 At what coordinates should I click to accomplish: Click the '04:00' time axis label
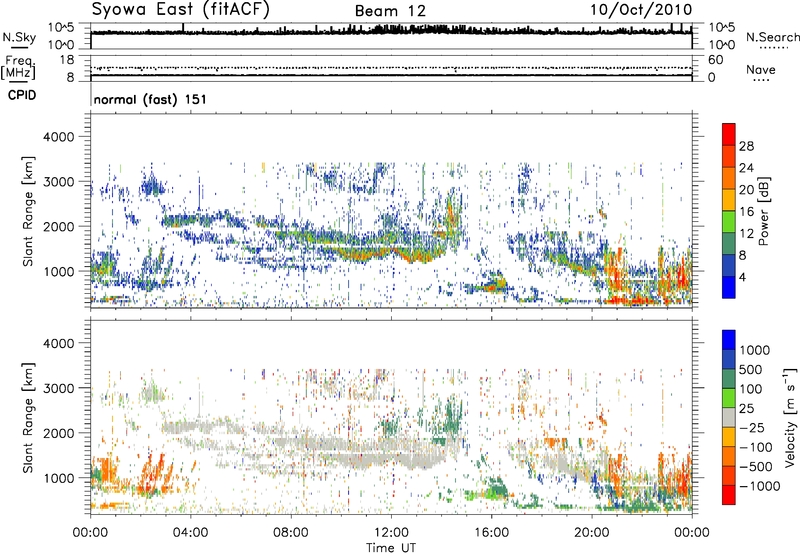(x=190, y=533)
